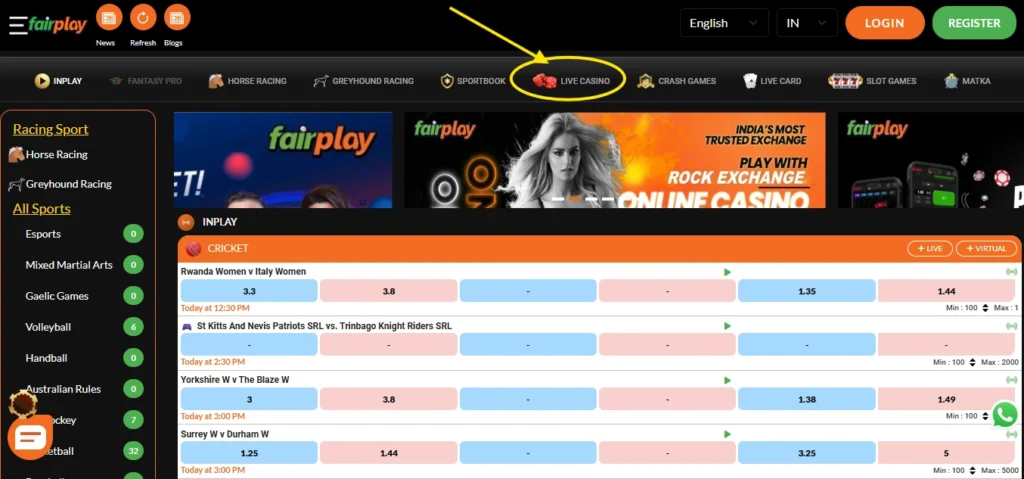Open the IN country dropdown
The height and width of the screenshot is (479, 1024).
point(807,23)
